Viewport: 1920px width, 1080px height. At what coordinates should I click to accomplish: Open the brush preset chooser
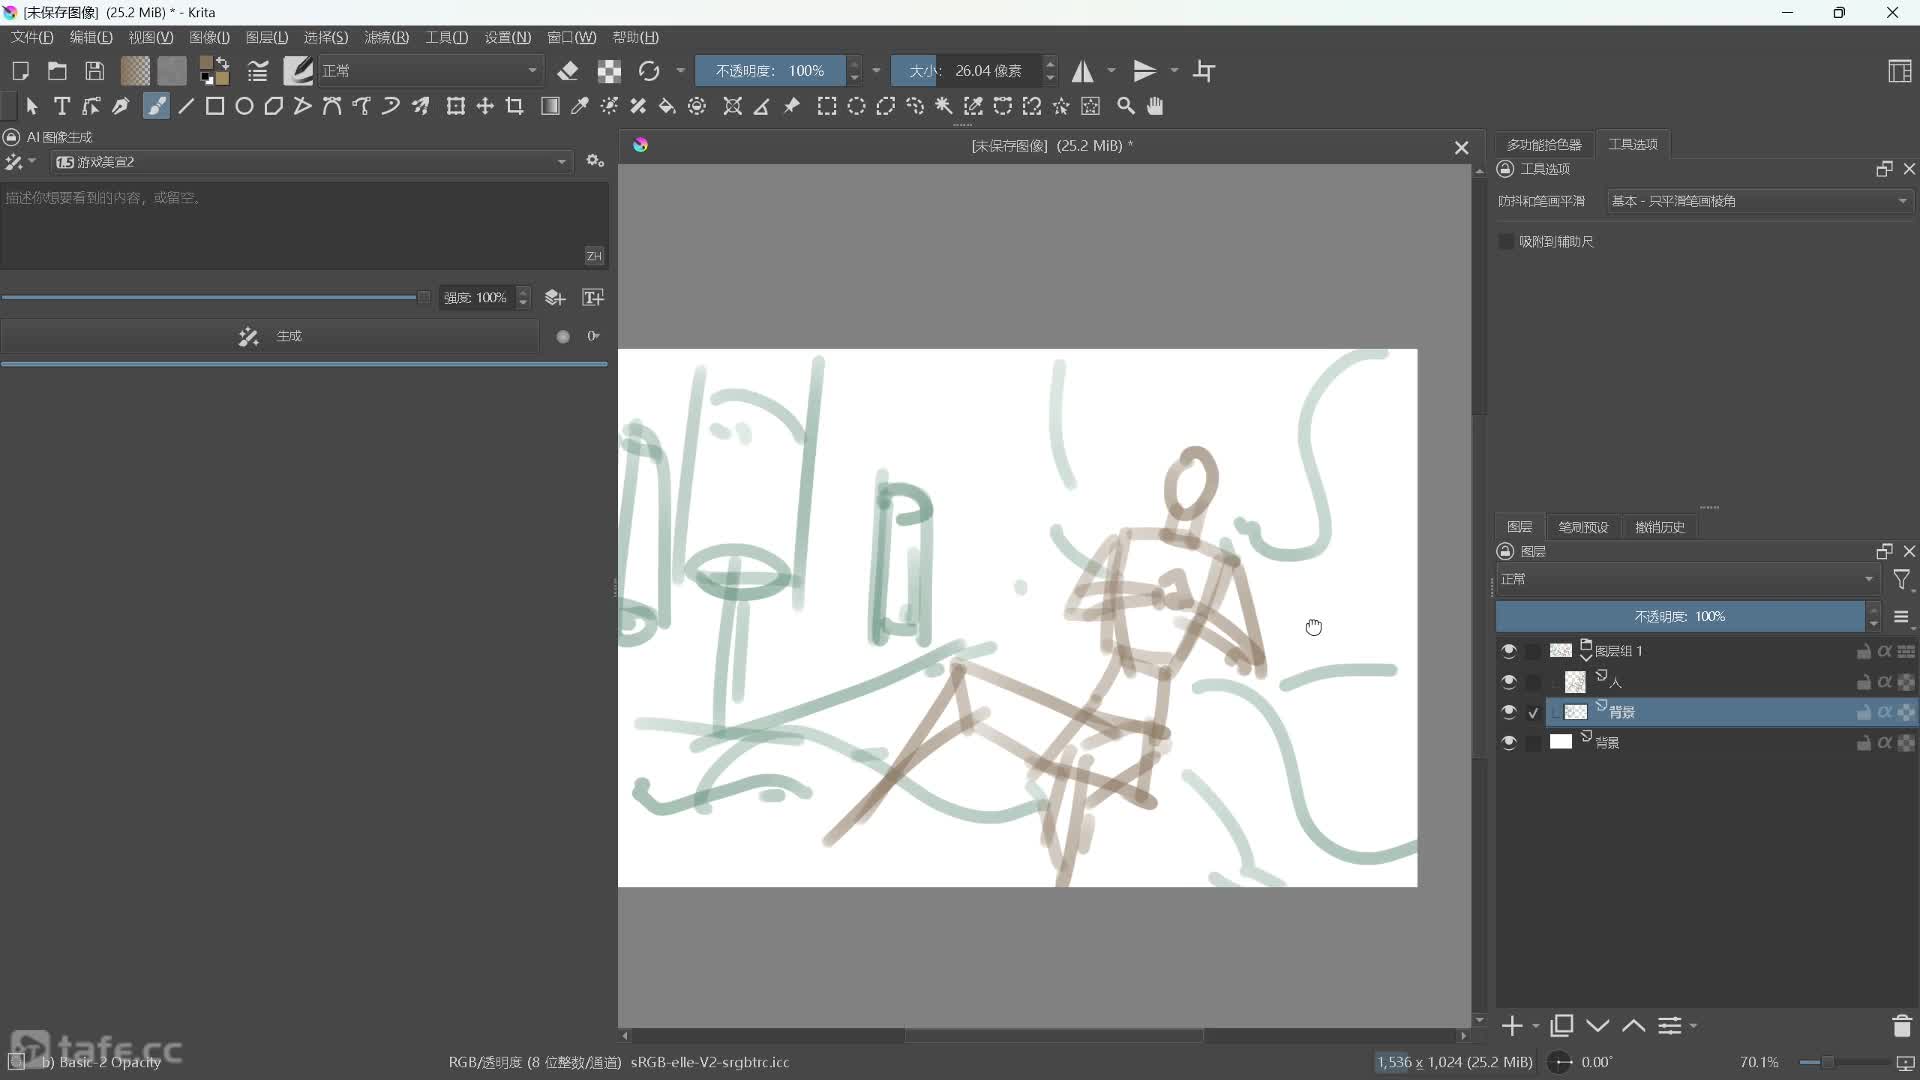(298, 71)
